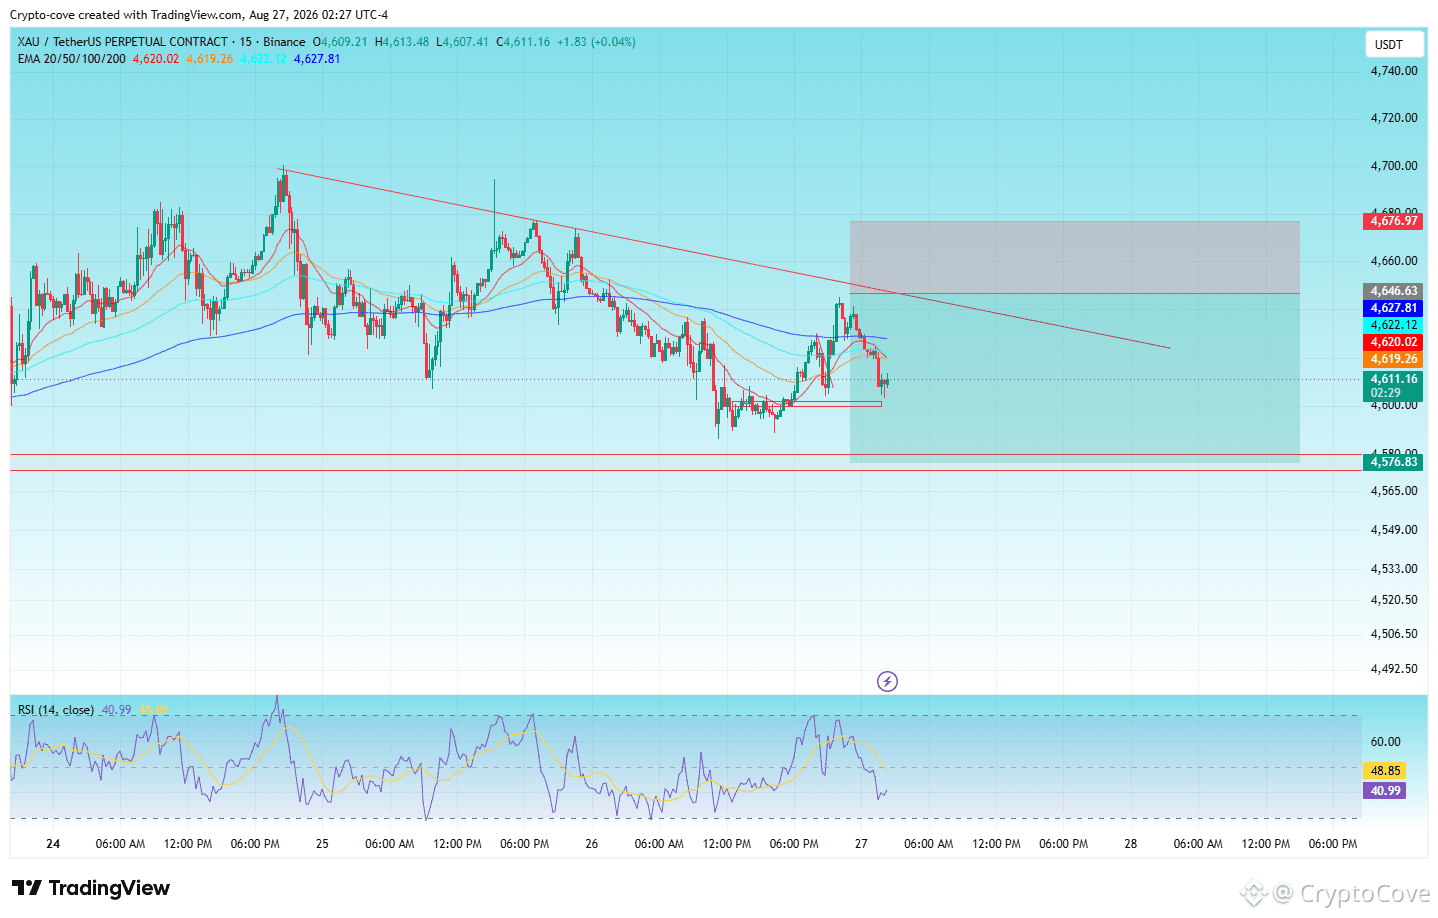Click the green 4,576.83 target price label
1438x918 pixels.
coord(1393,462)
